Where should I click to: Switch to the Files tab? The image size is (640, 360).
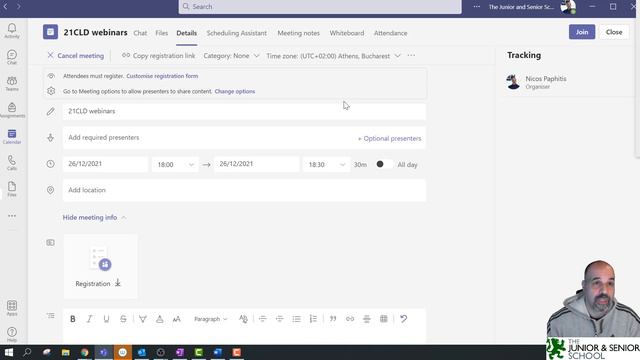point(162,33)
